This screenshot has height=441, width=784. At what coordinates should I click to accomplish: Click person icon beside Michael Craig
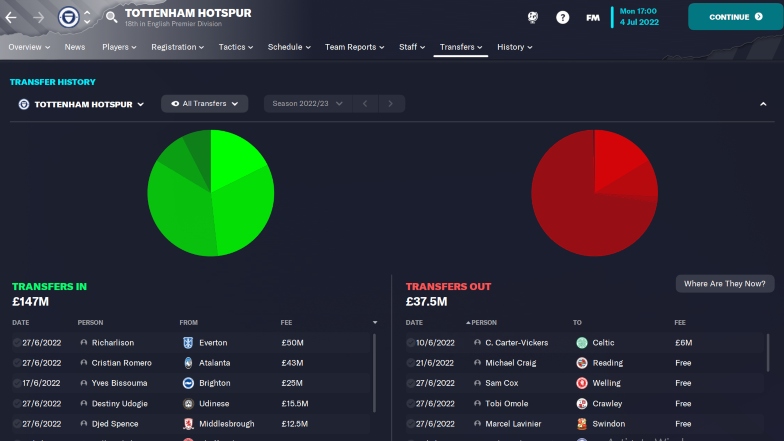point(477,363)
